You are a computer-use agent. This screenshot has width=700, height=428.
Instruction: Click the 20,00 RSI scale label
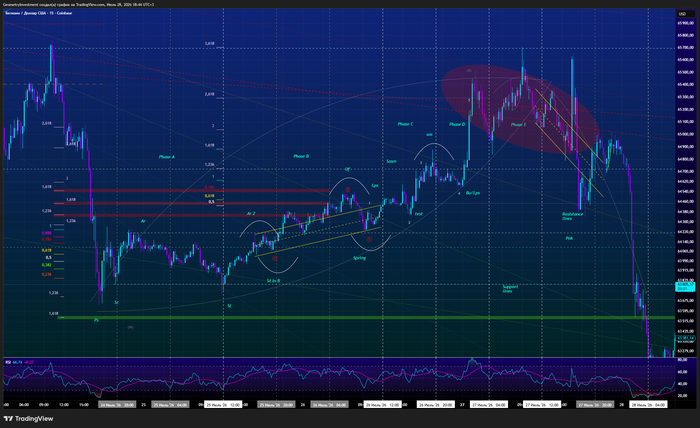click(682, 395)
